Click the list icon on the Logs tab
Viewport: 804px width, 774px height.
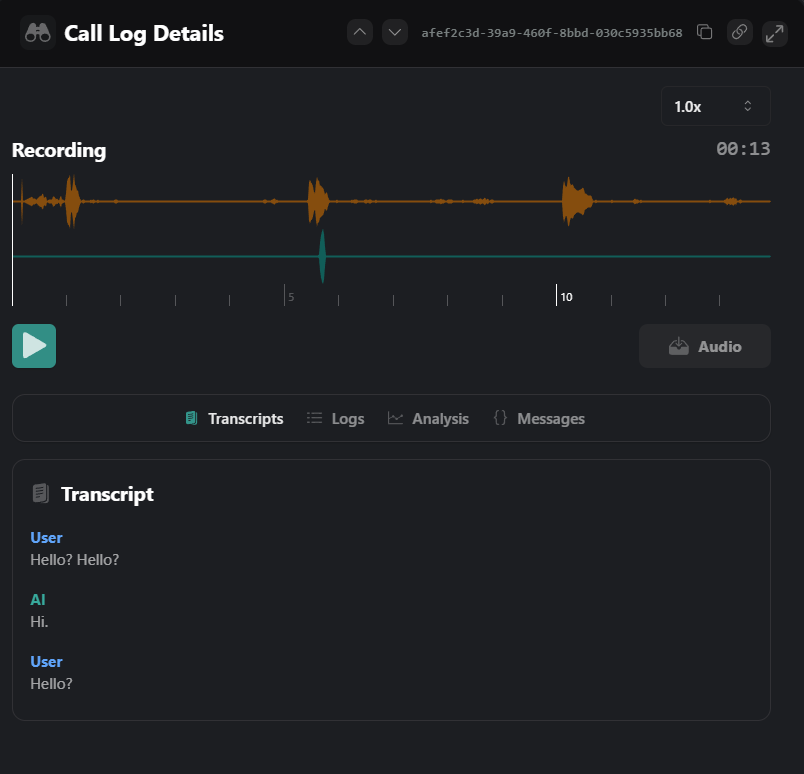tap(313, 418)
